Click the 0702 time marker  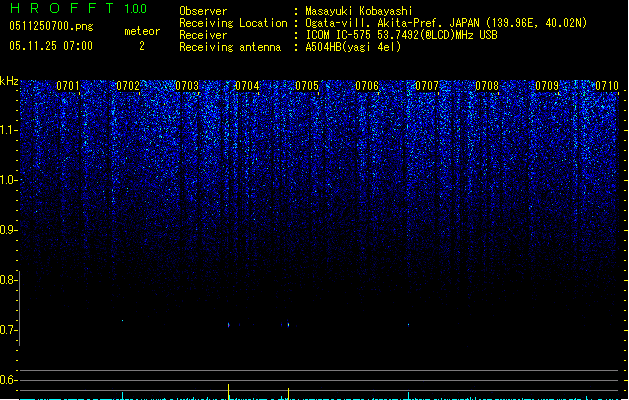tap(128, 86)
